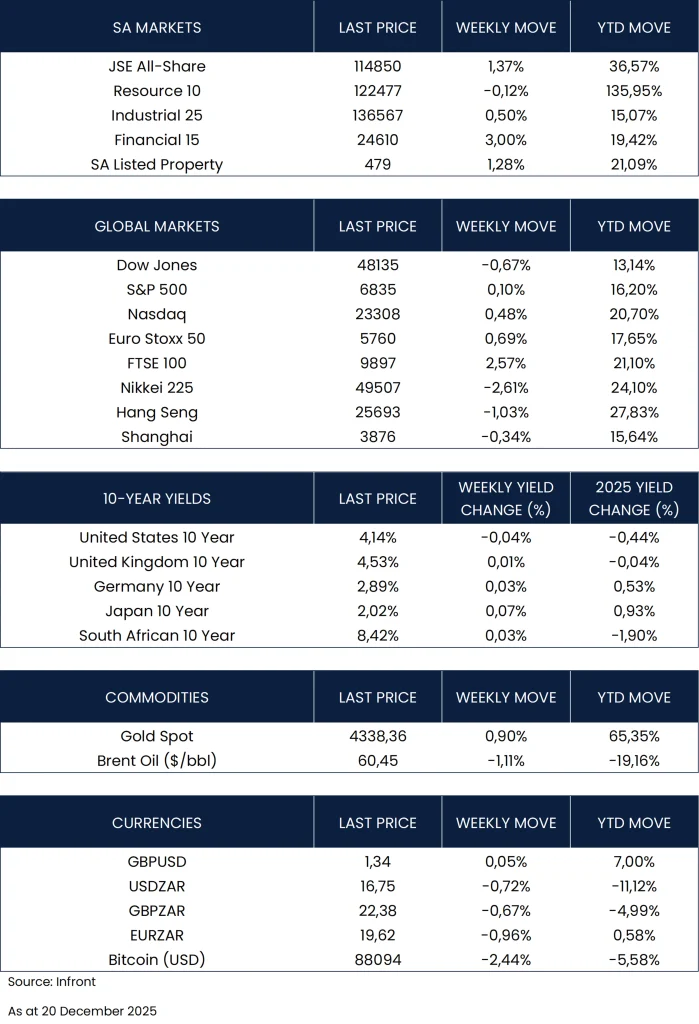Click the 2025 YIELD CHANGE (%) column header
The height and width of the screenshot is (1024, 699).
(634, 498)
